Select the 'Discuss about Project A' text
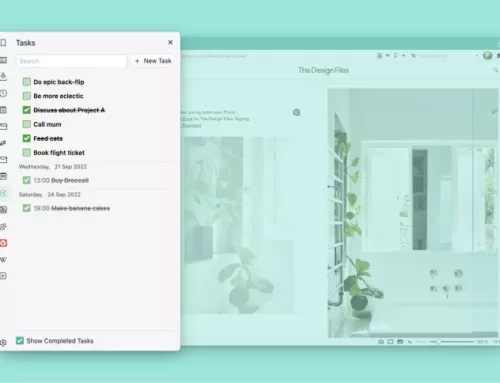500x383 pixels. click(x=69, y=110)
